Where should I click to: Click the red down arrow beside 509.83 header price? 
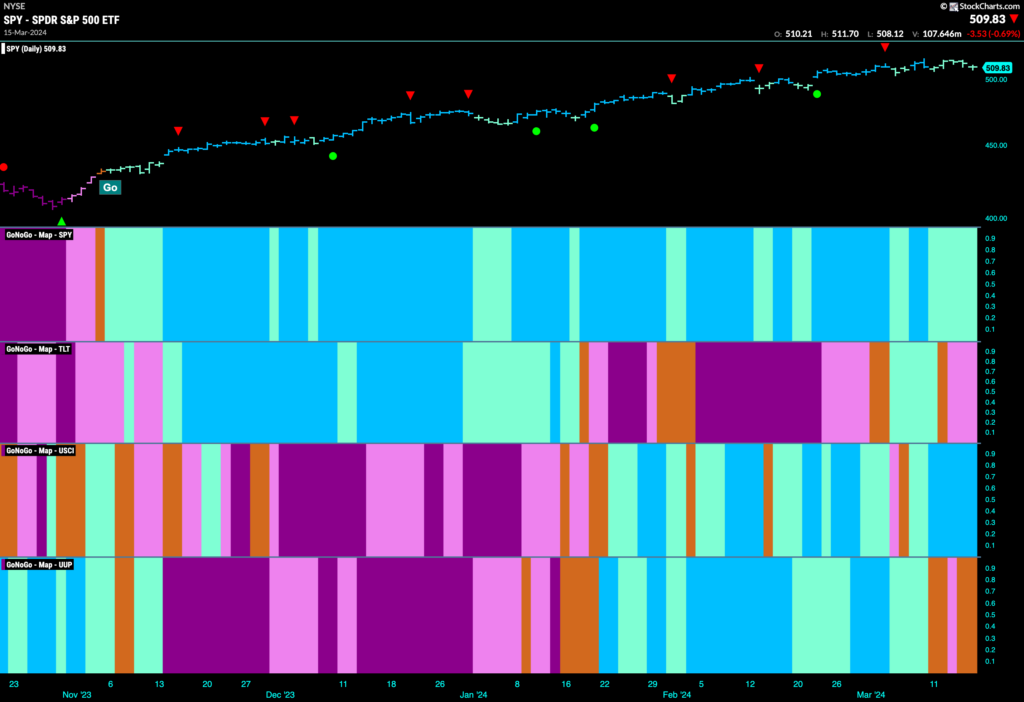click(1014, 19)
